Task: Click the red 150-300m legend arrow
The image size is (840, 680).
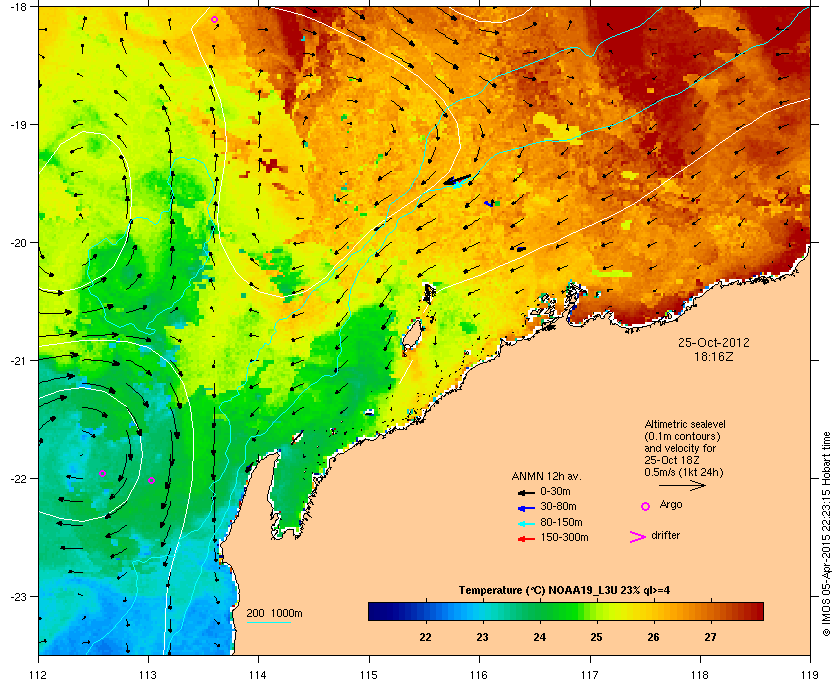Action: (526, 539)
